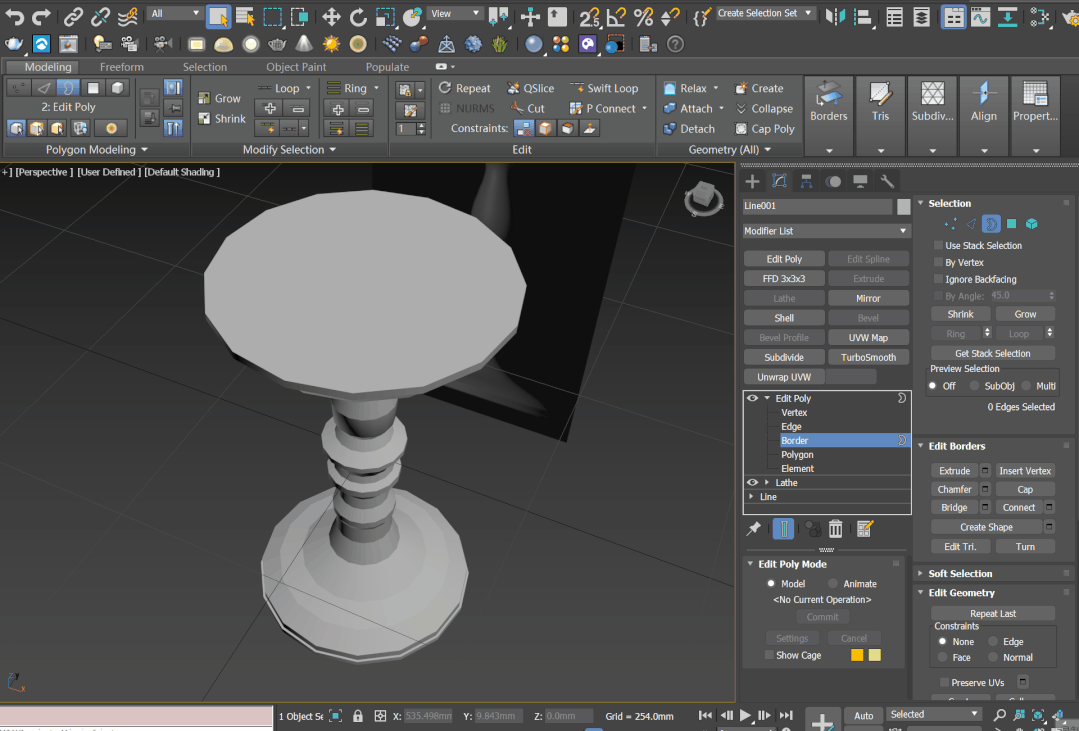This screenshot has height=731, width=1079.
Task: Click the Cap button in Edit Borders
Action: pyautogui.click(x=1025, y=489)
